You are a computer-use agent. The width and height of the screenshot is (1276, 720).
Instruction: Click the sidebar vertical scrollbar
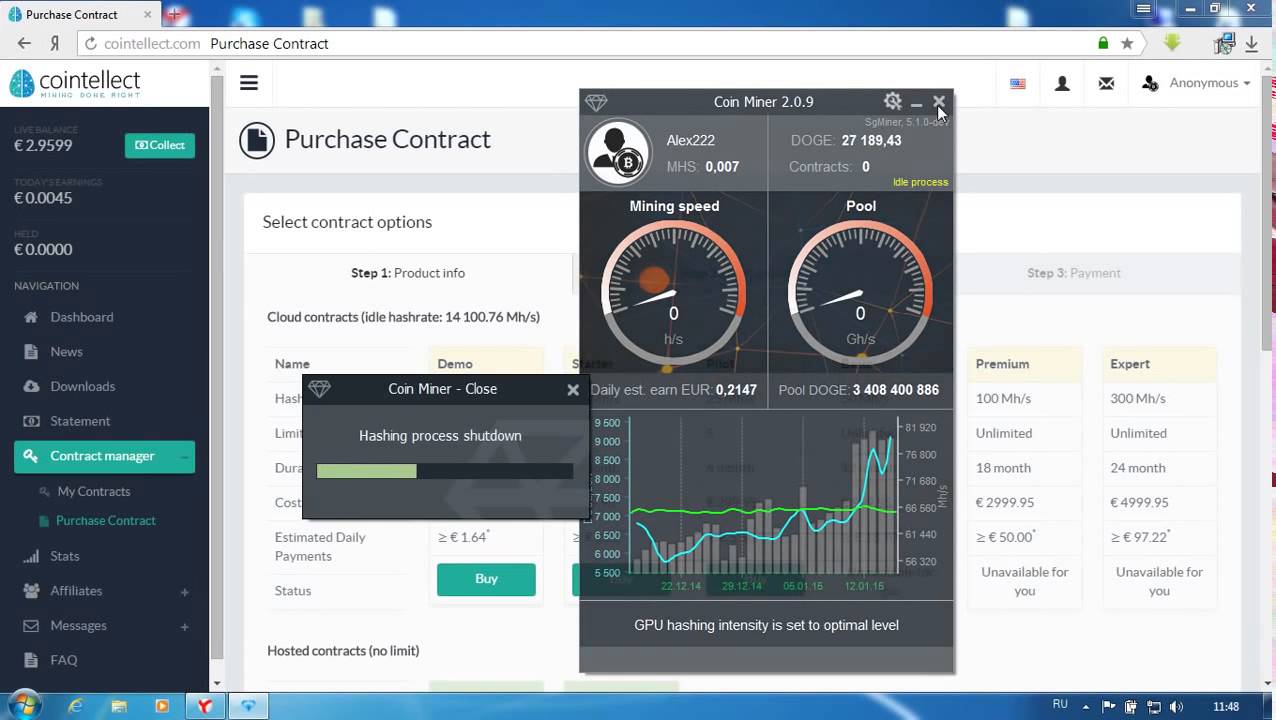tap(217, 375)
